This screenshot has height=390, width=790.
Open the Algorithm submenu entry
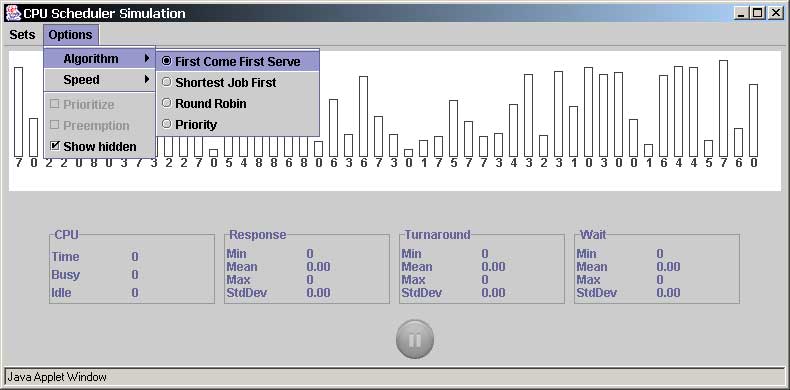pyautogui.click(x=99, y=58)
